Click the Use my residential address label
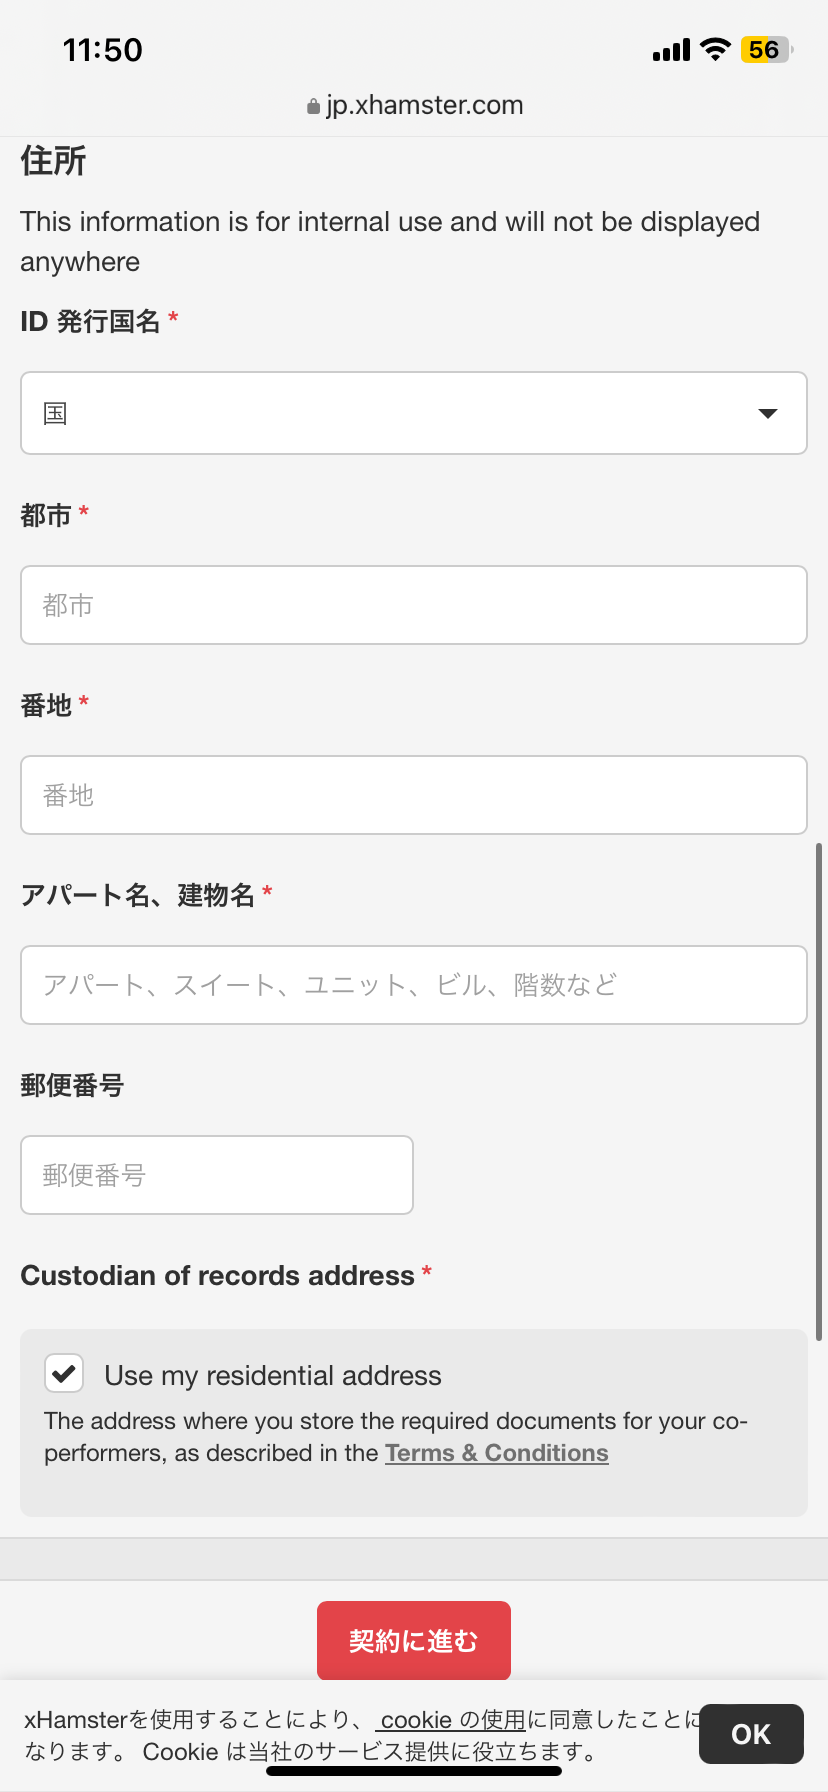 click(273, 1375)
